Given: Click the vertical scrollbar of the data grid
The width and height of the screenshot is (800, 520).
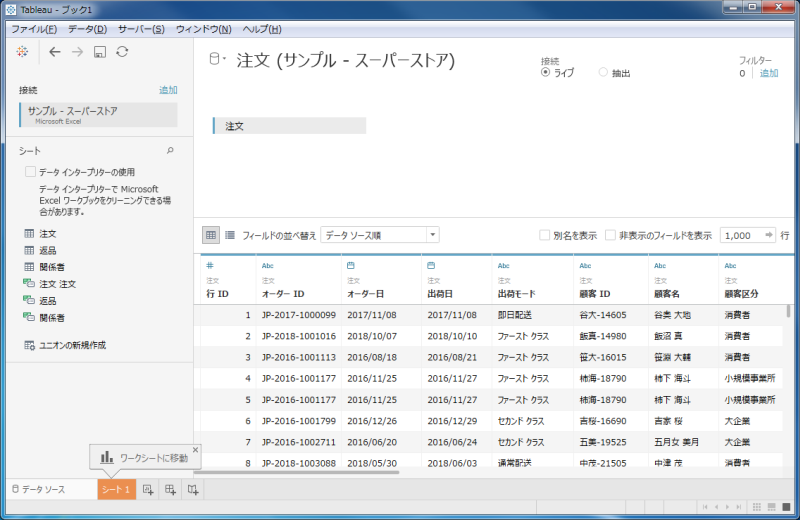Looking at the screenshot, I should click(x=788, y=311).
